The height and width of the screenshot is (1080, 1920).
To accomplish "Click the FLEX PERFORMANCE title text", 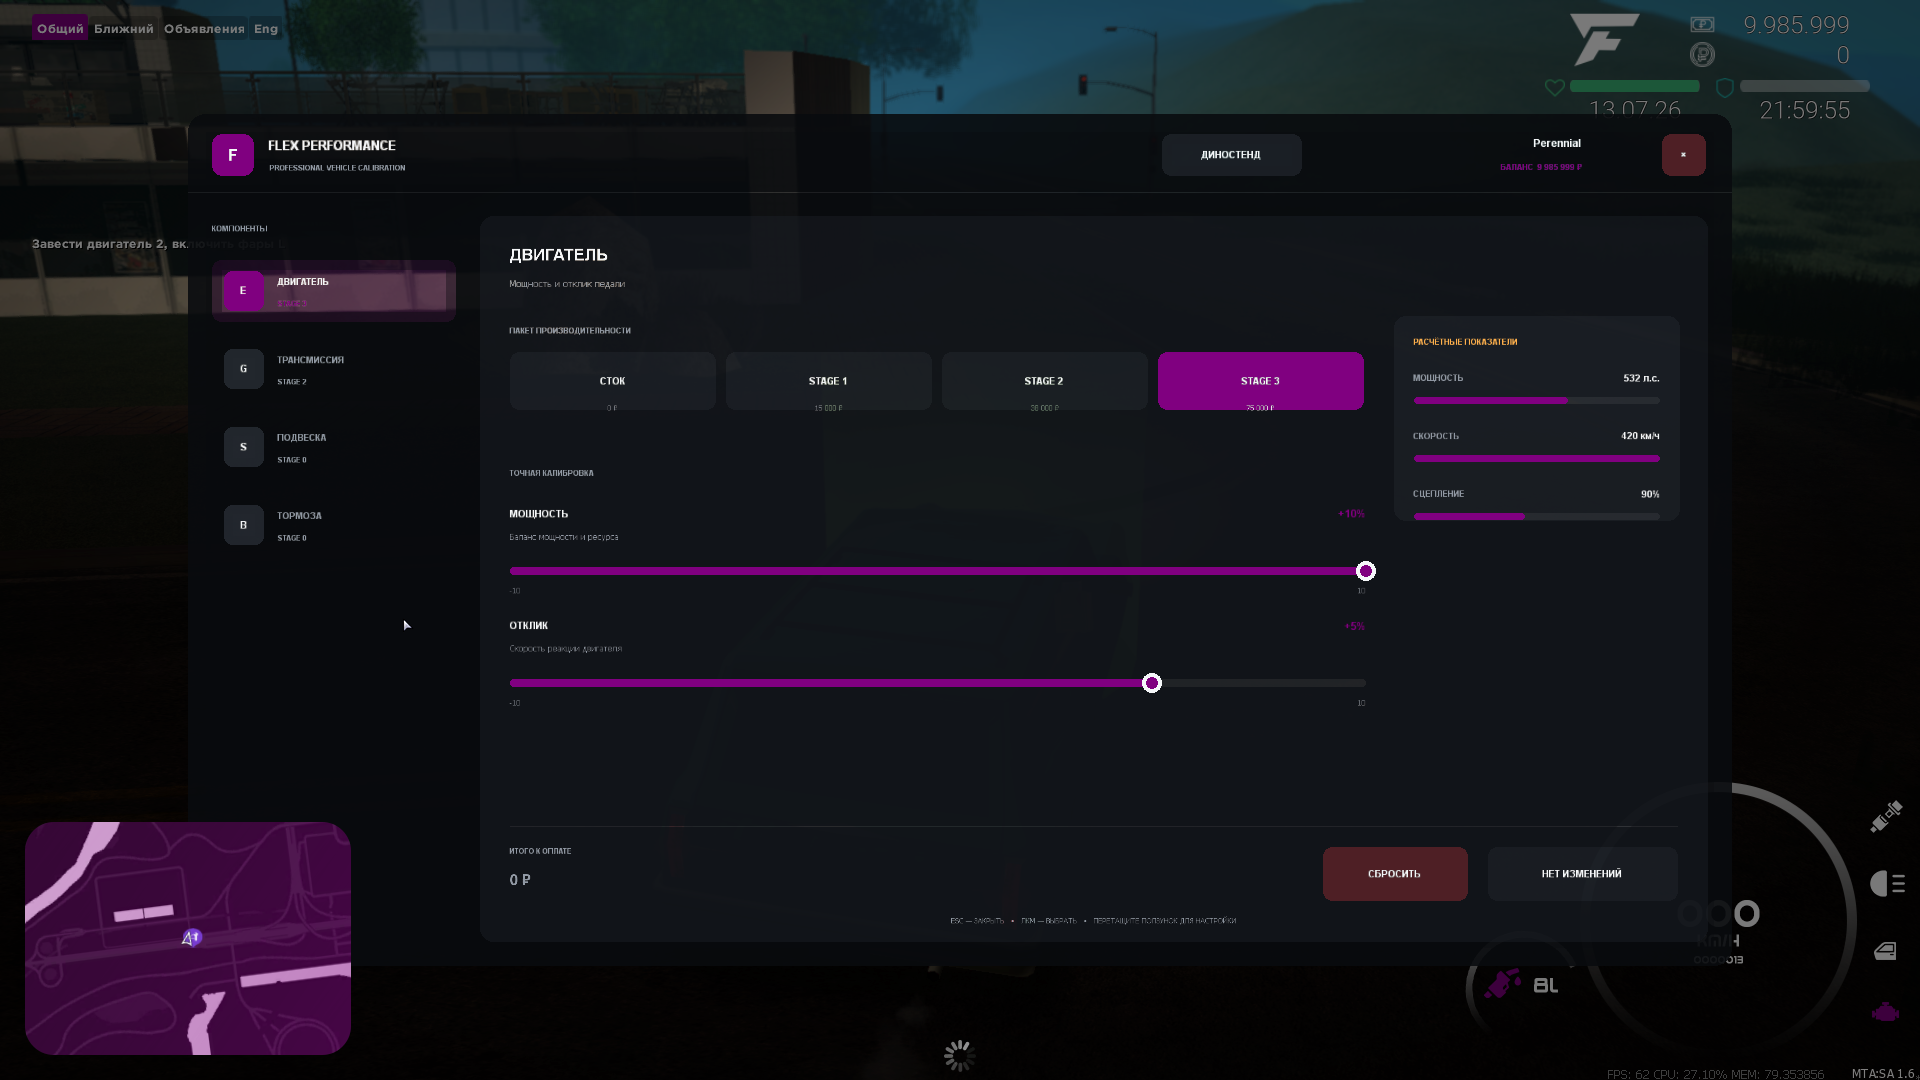I will point(332,145).
